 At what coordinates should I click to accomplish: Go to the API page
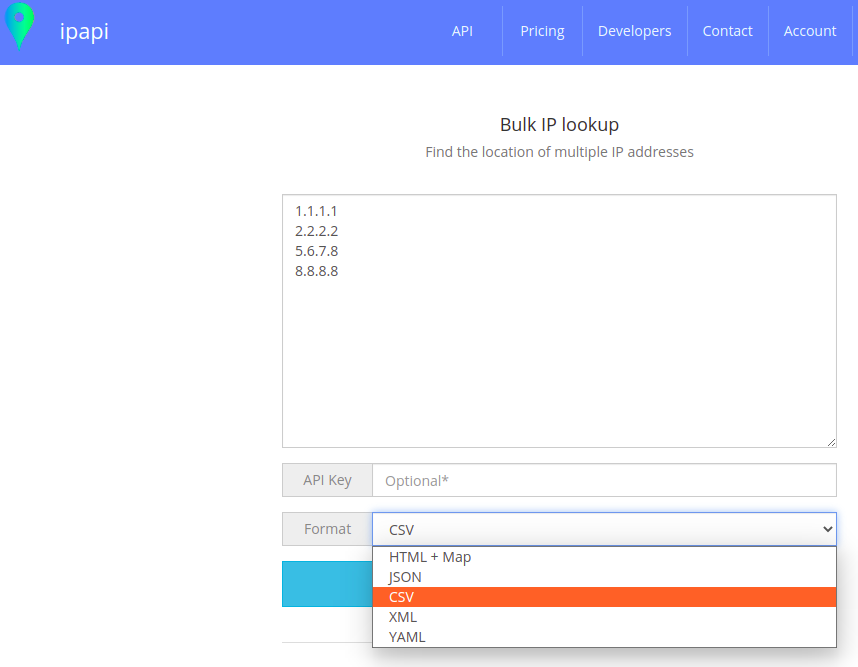pos(462,30)
